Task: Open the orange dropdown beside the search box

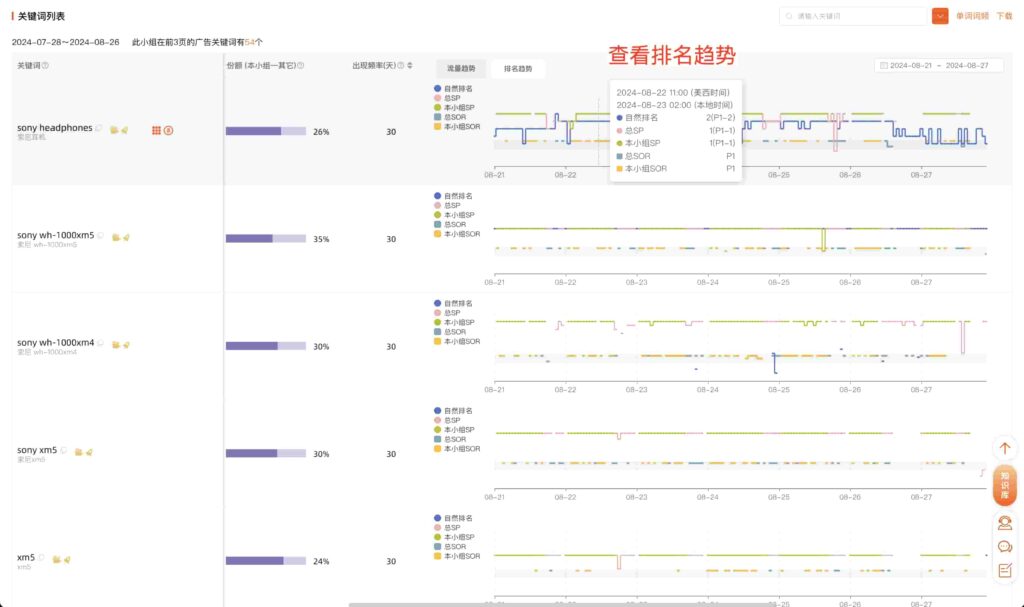Action: coord(939,16)
